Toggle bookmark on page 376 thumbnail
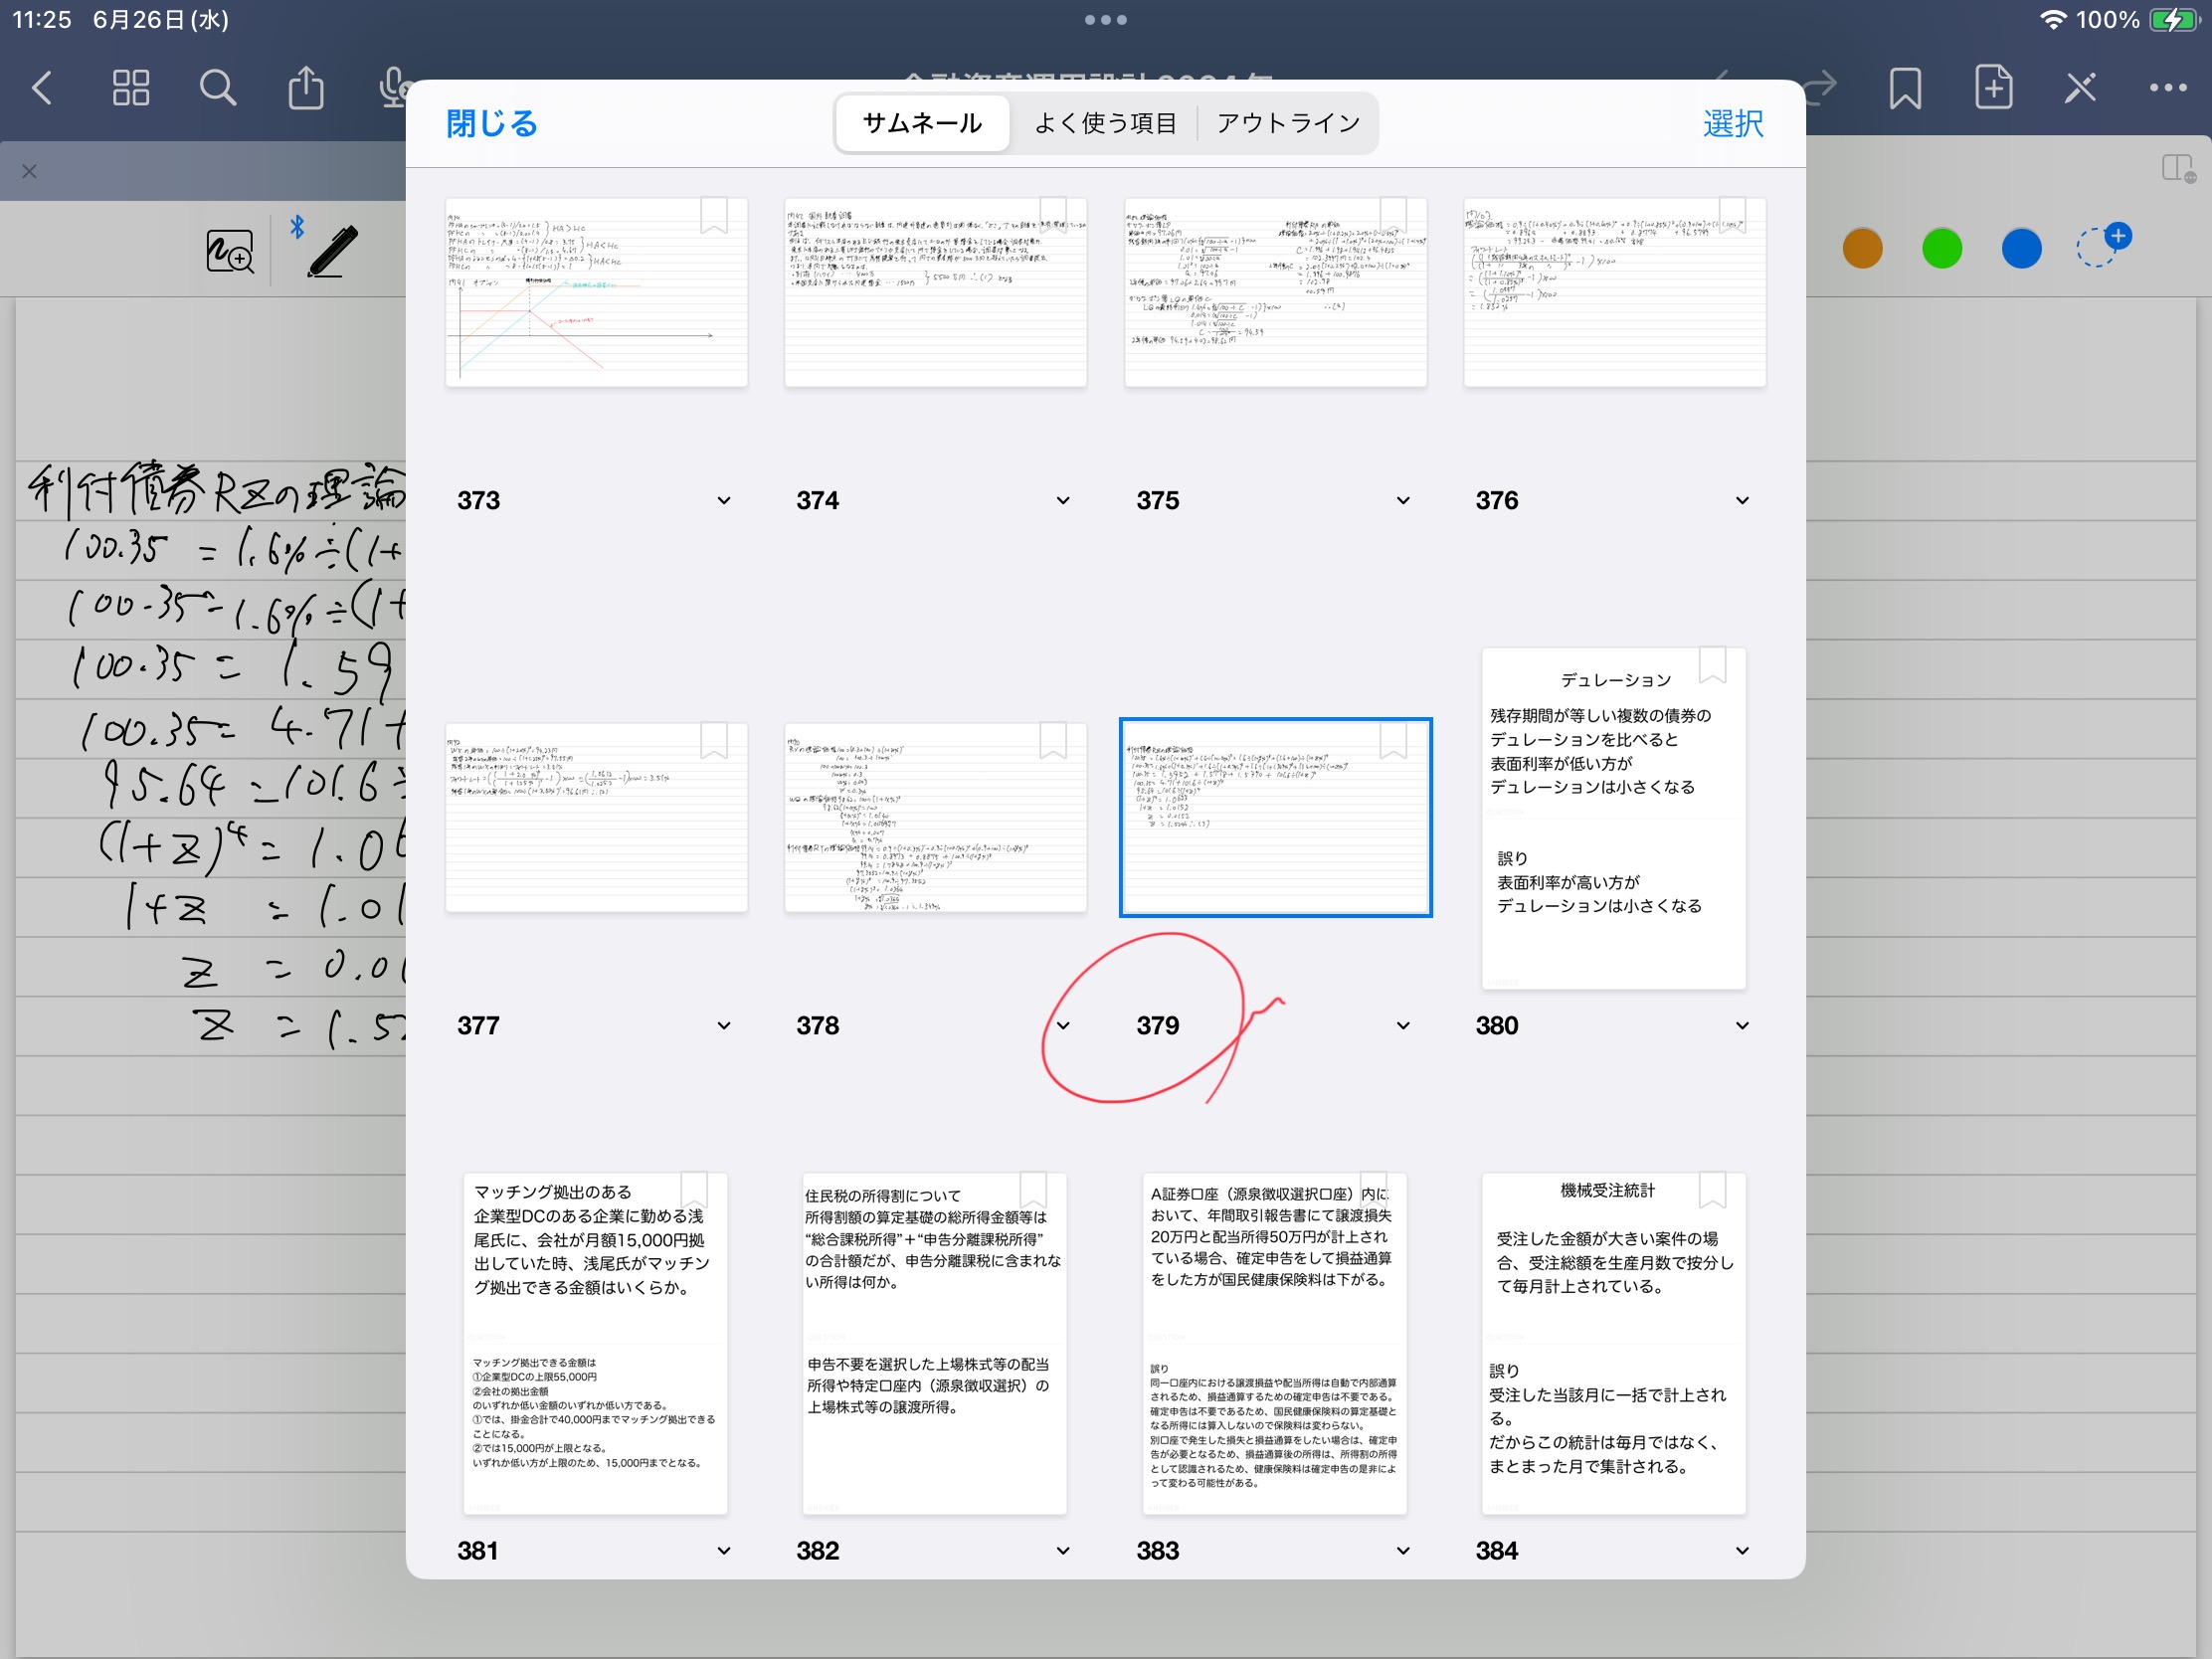 click(1732, 215)
